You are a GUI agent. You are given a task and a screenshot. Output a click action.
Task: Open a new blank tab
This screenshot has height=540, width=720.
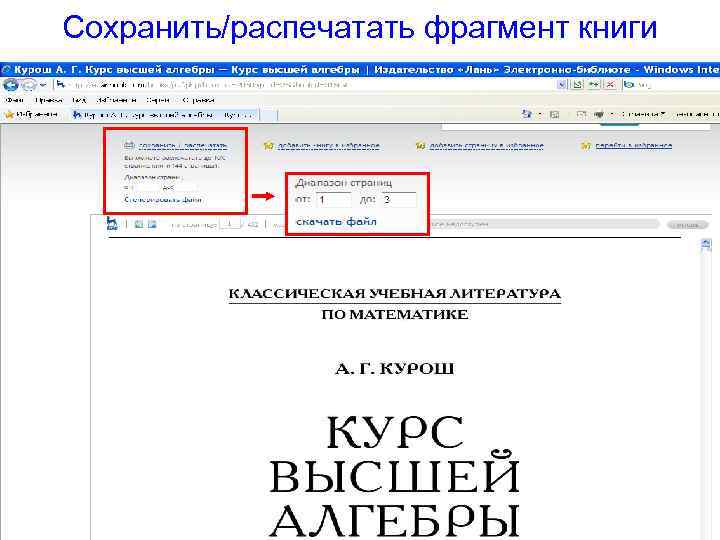(x=269, y=115)
